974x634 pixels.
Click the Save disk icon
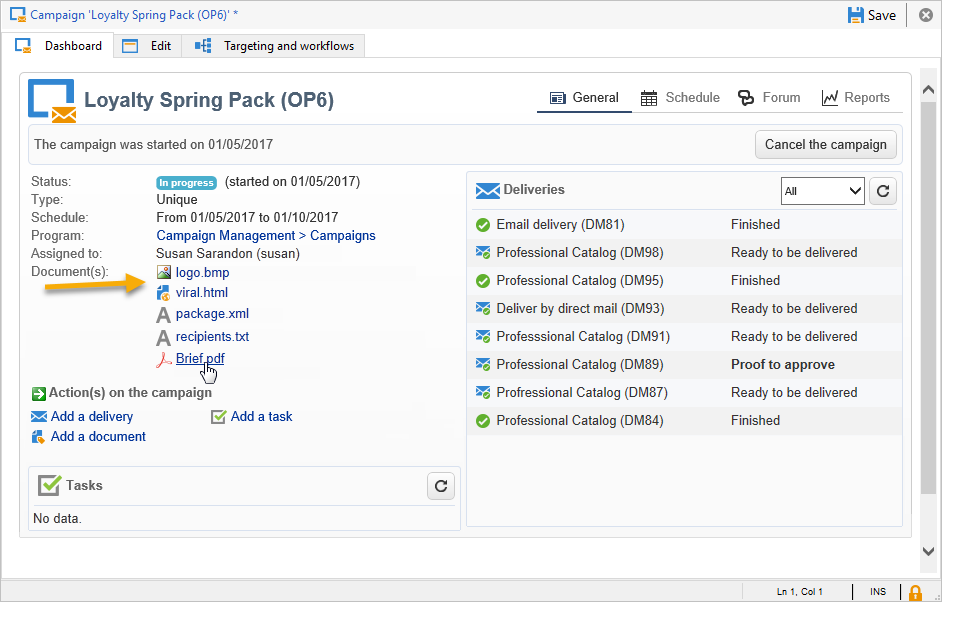(x=856, y=15)
